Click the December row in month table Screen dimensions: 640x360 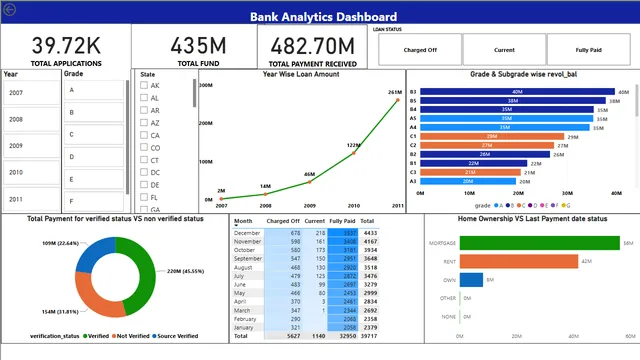305,233
